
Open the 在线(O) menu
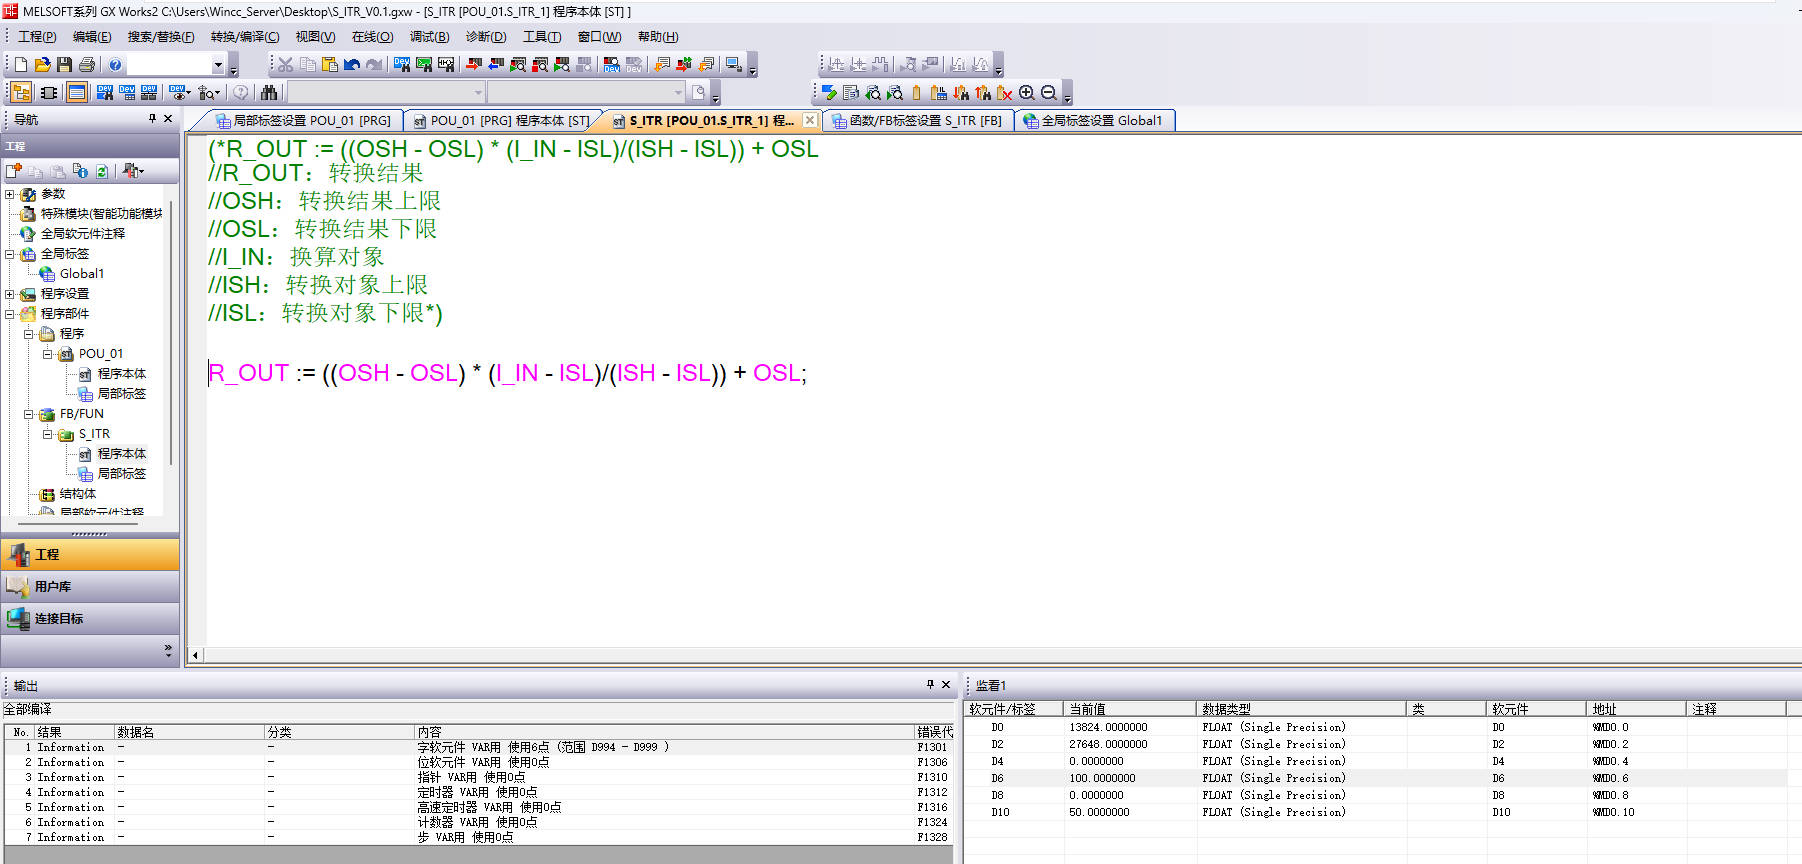(x=372, y=37)
